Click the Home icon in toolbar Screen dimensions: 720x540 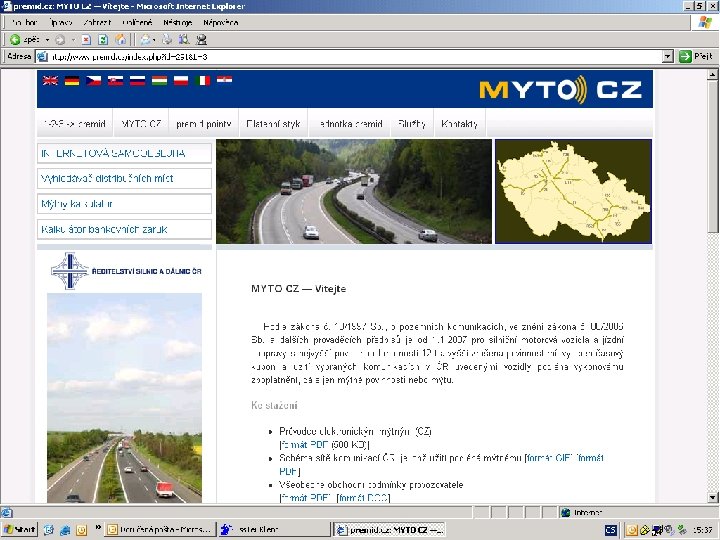click(120, 40)
